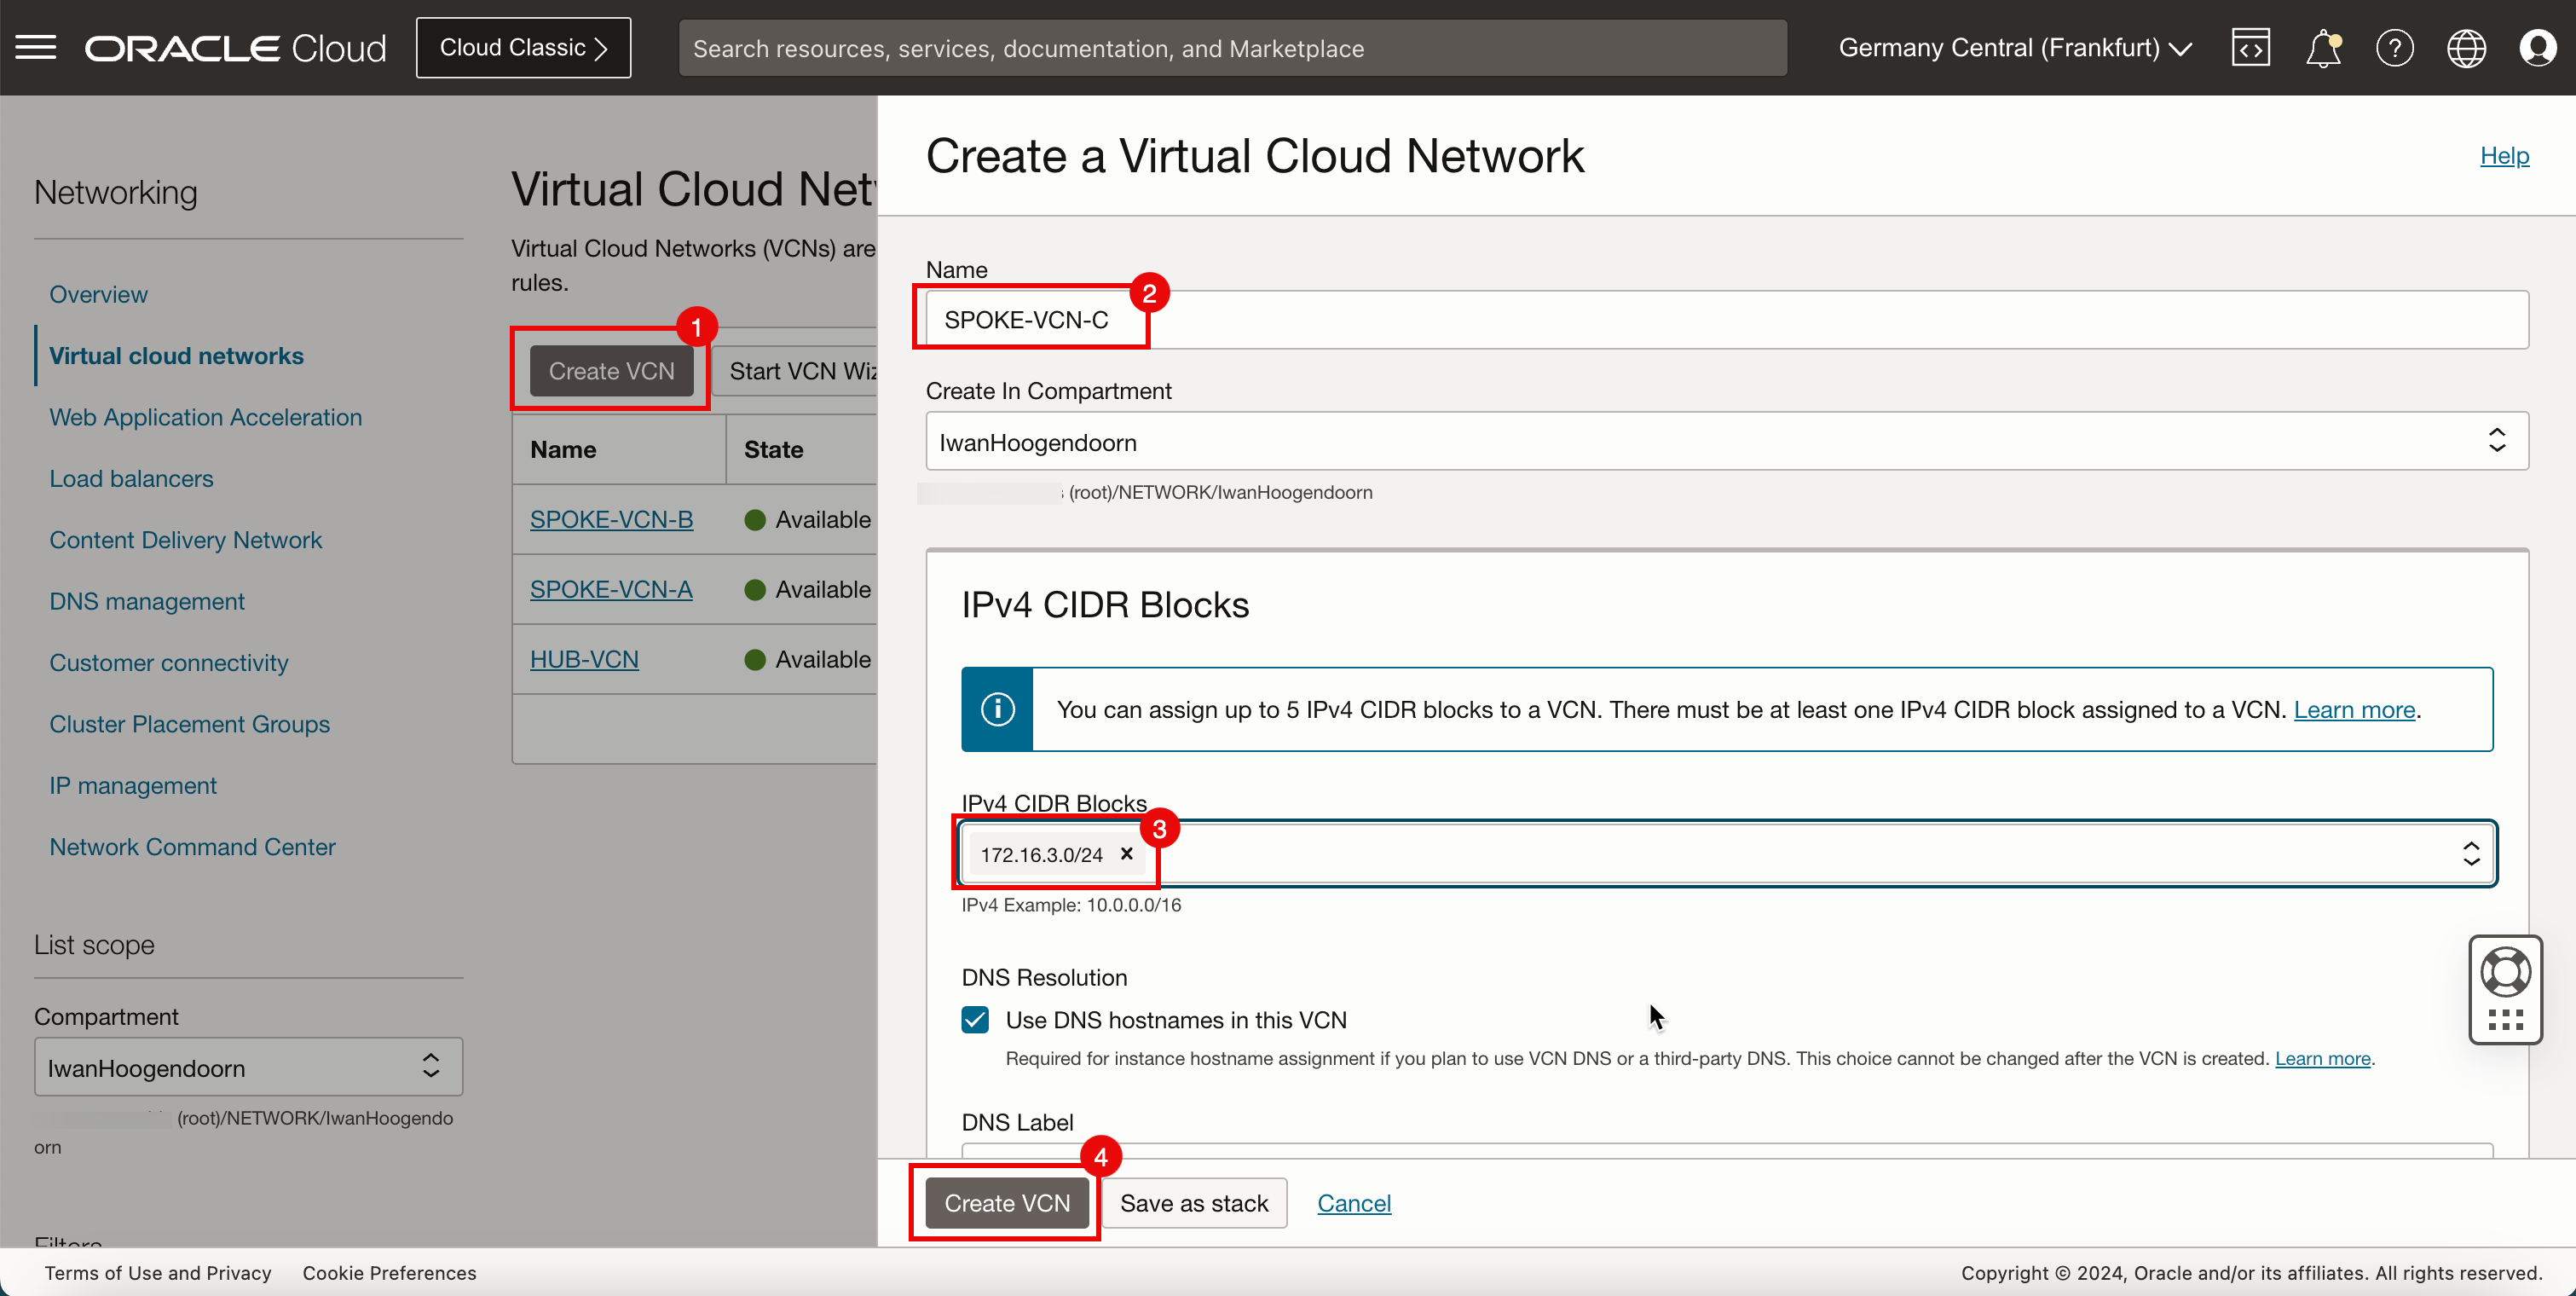Viewport: 2576px width, 1296px height.
Task: Check the DNS Resolution checkbox option
Action: coord(975,1020)
